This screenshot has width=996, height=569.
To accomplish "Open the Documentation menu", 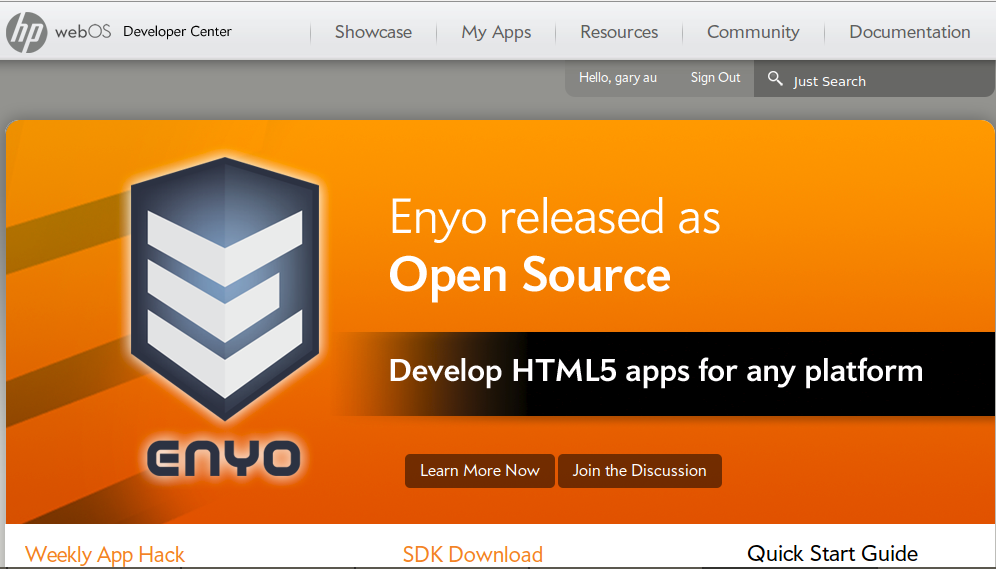I will [x=910, y=32].
